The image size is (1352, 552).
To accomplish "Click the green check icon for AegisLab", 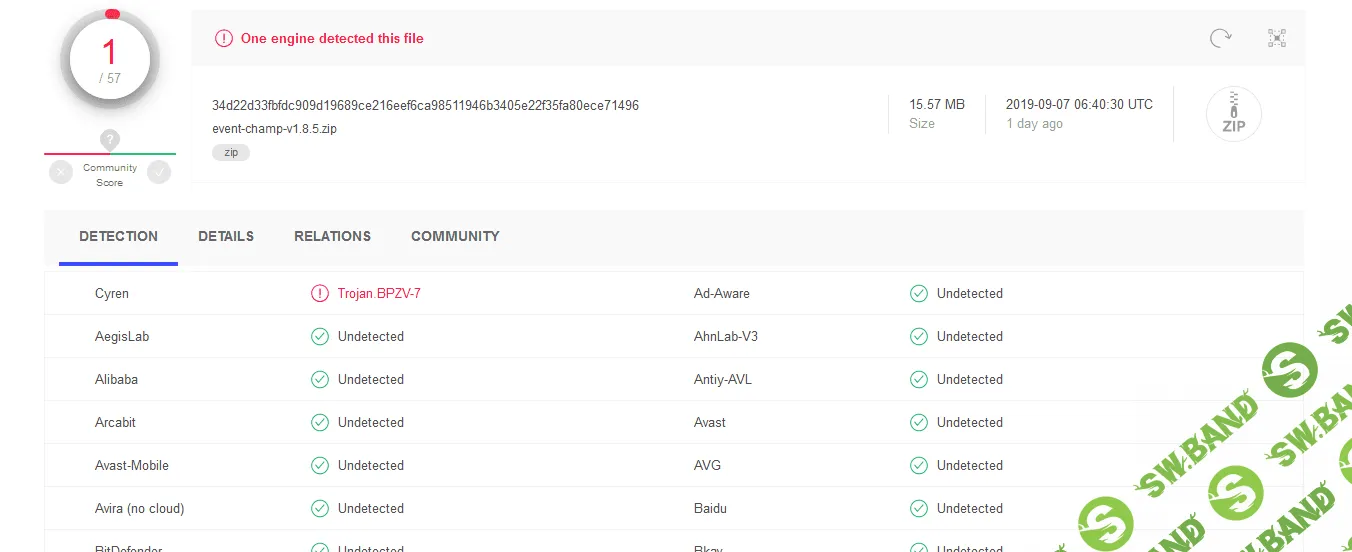I will pos(319,337).
